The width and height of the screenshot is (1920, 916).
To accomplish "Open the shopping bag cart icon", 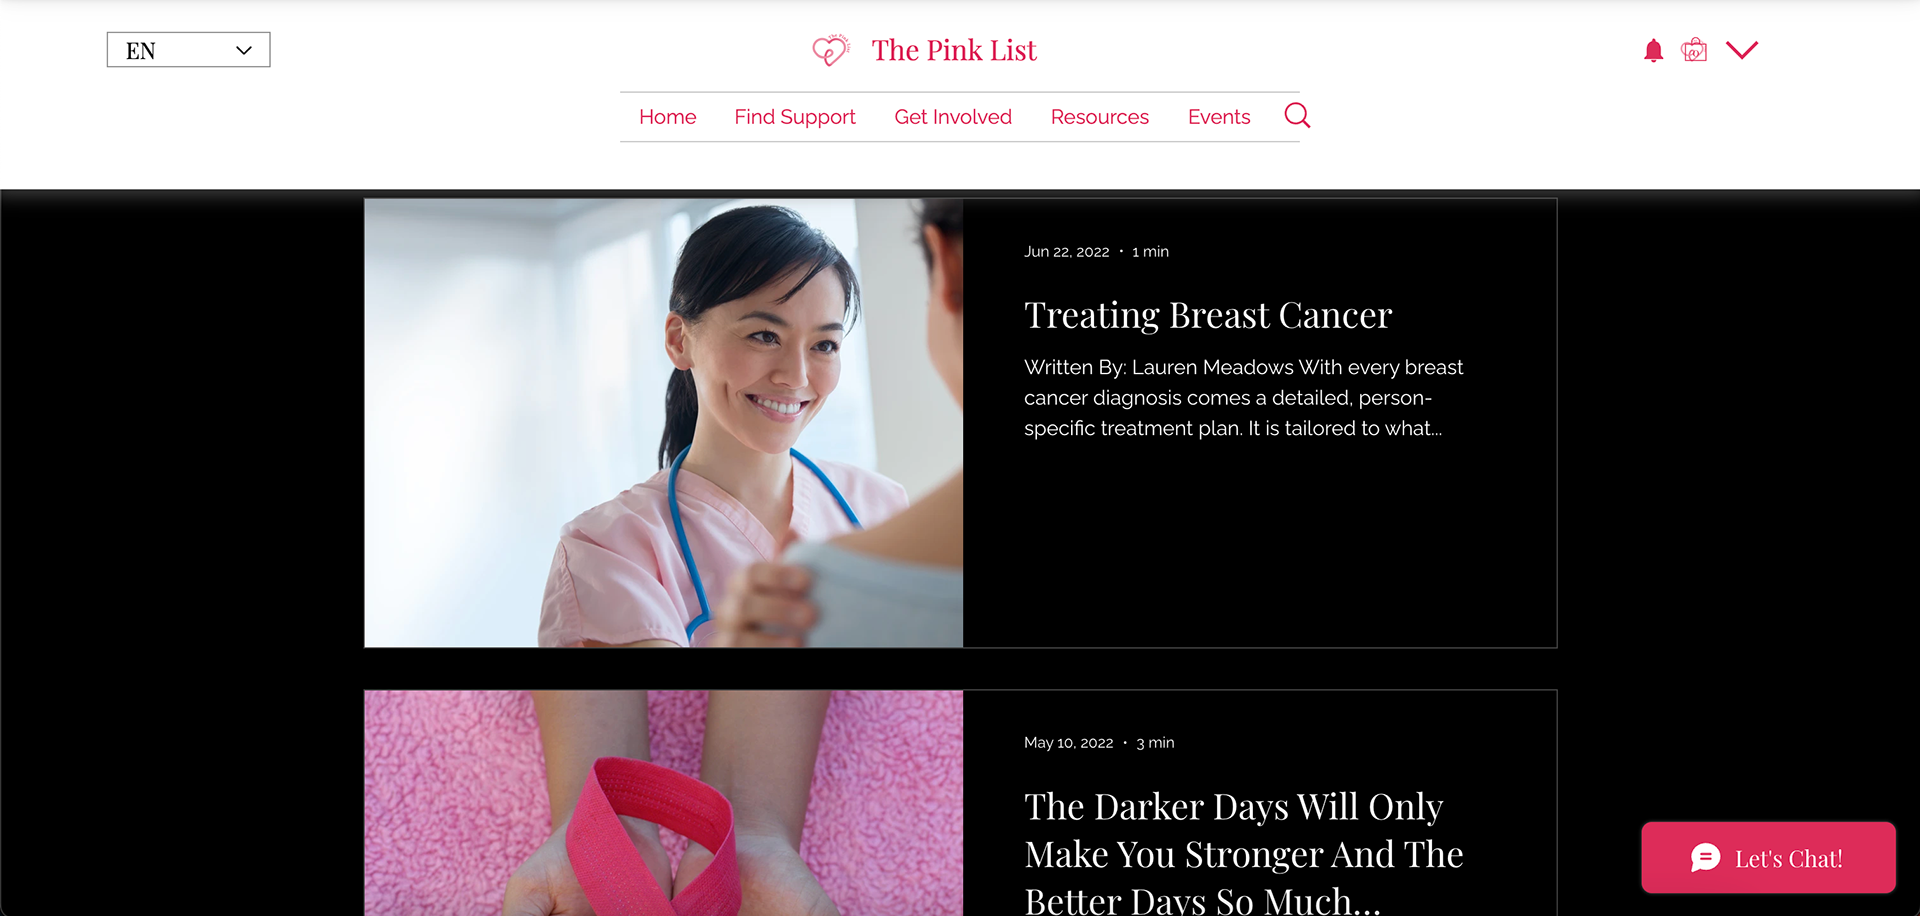I will point(1694,50).
